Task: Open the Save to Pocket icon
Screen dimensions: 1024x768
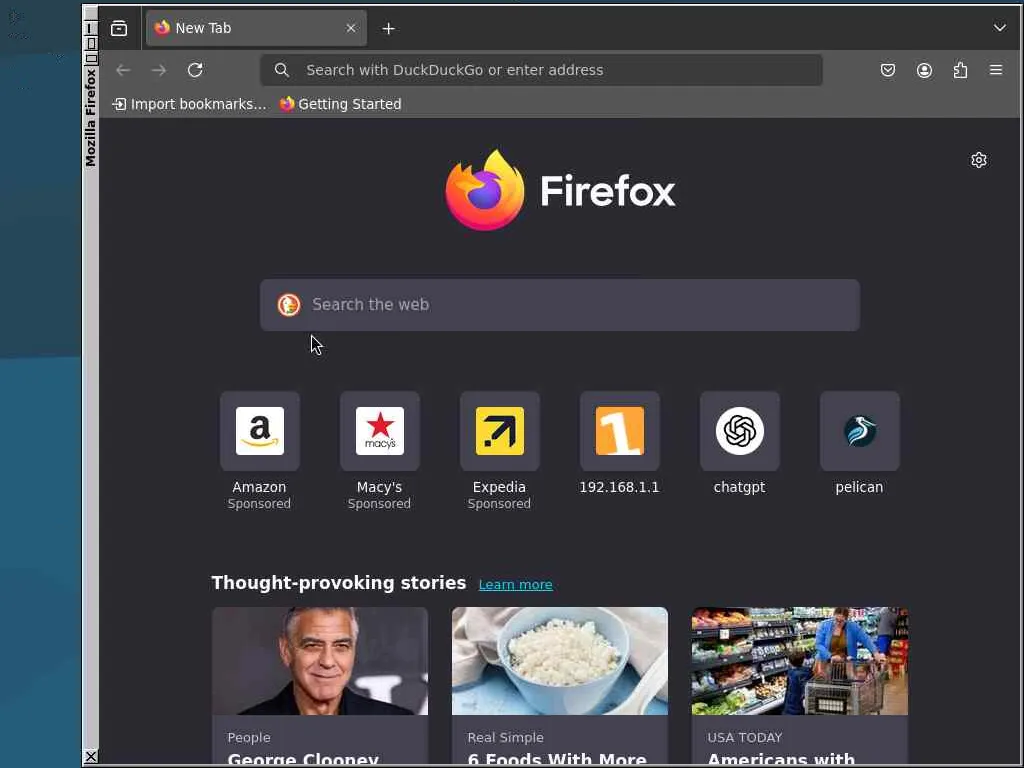Action: (x=888, y=70)
